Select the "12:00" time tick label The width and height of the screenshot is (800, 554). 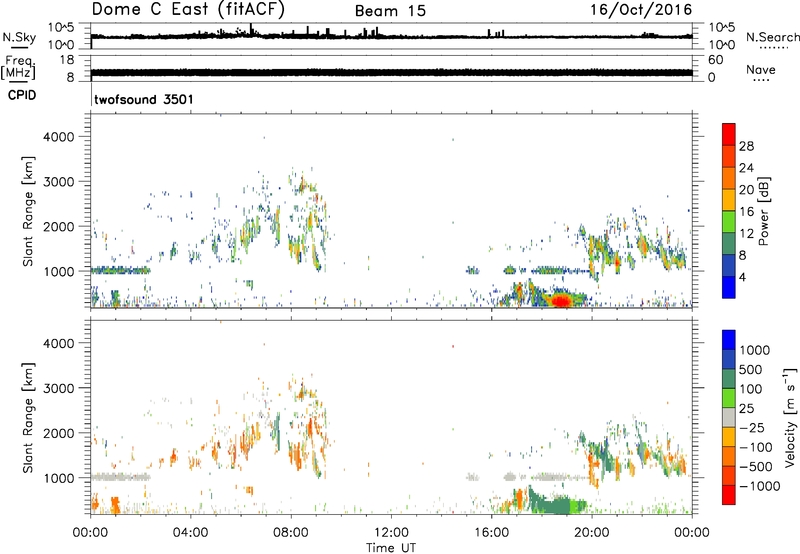pyautogui.click(x=391, y=533)
